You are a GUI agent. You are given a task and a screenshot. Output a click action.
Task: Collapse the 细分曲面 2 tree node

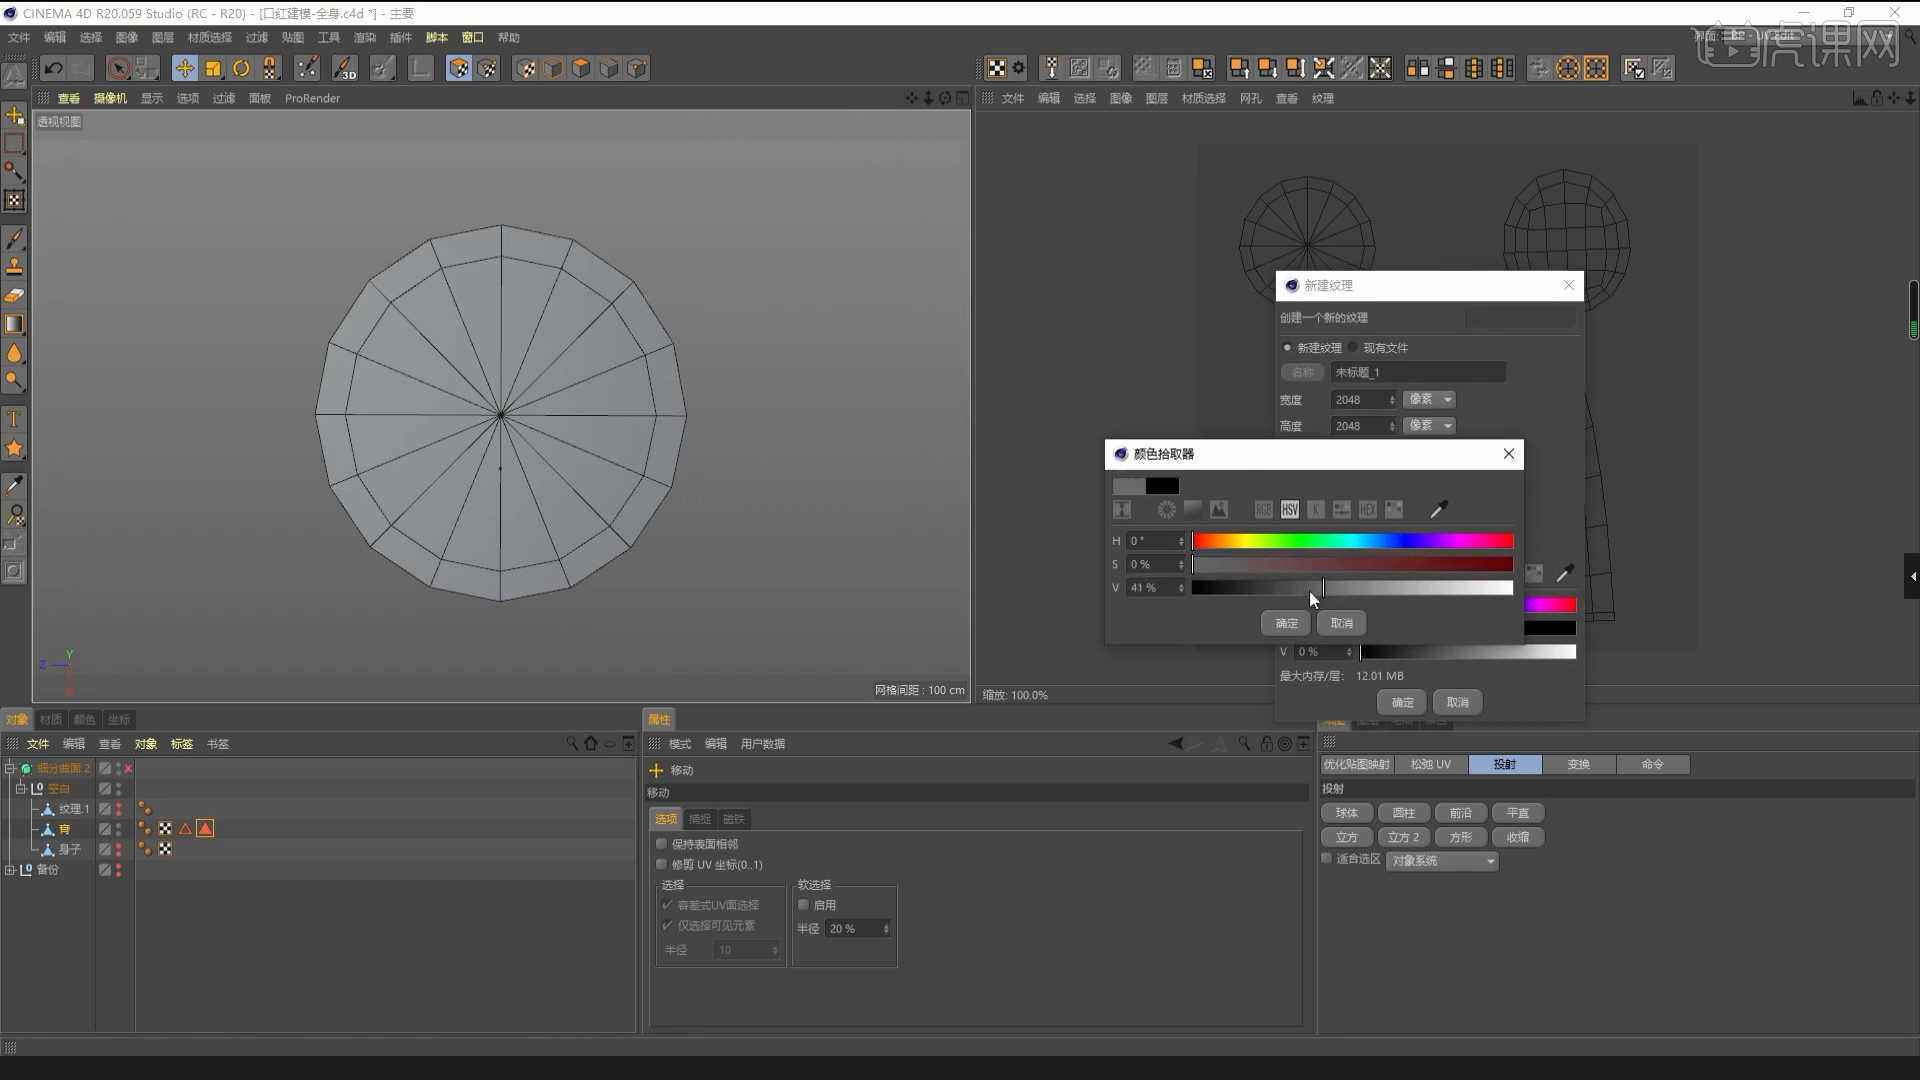tap(9, 768)
